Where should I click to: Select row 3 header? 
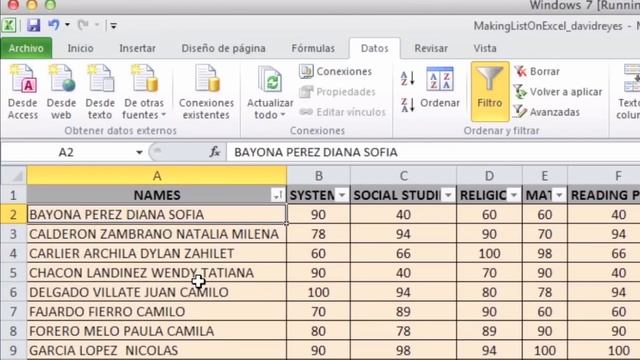tap(13, 234)
